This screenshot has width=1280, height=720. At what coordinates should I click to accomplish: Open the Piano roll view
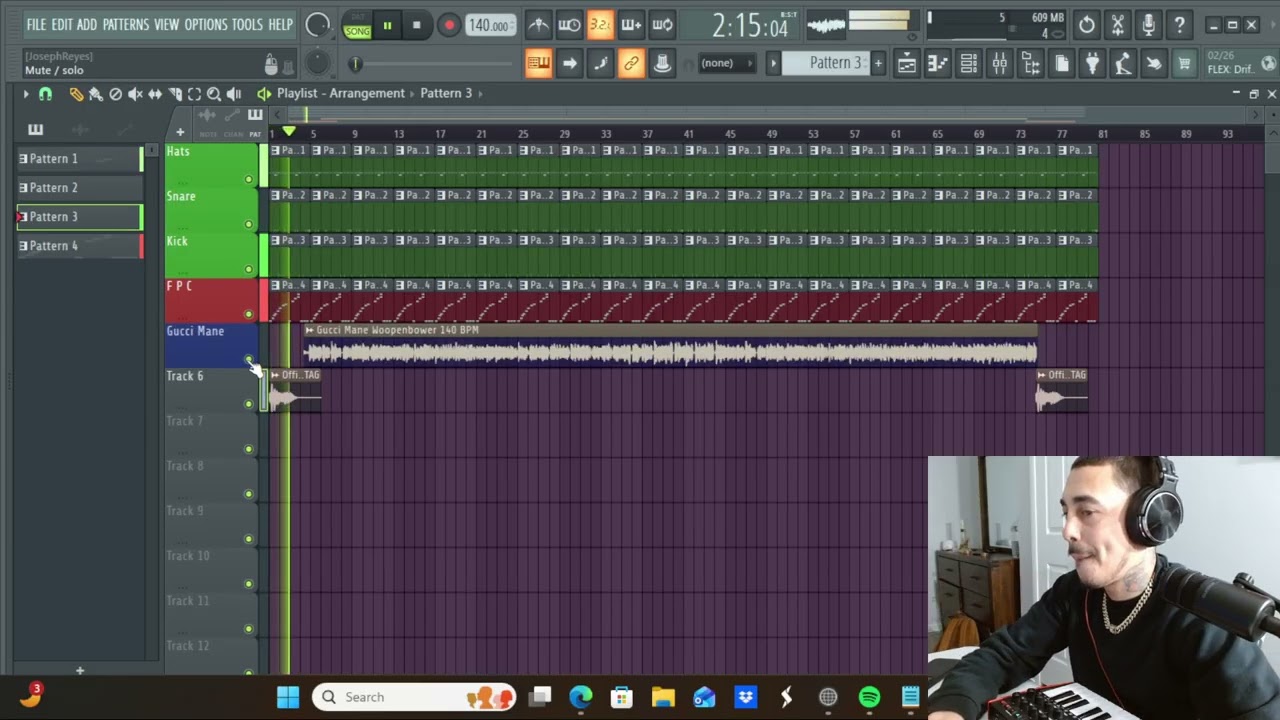click(x=938, y=64)
